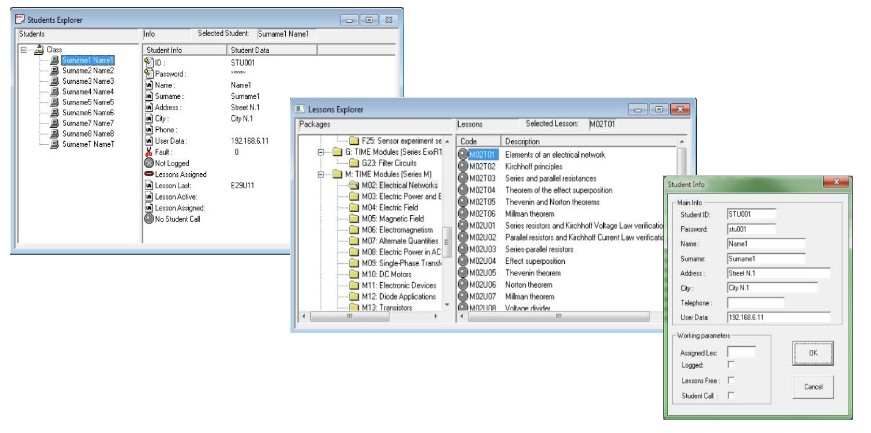Select student Surname3 Name3 icon in tree
Image resolution: width=871 pixels, height=433 pixels.
pyautogui.click(x=54, y=81)
